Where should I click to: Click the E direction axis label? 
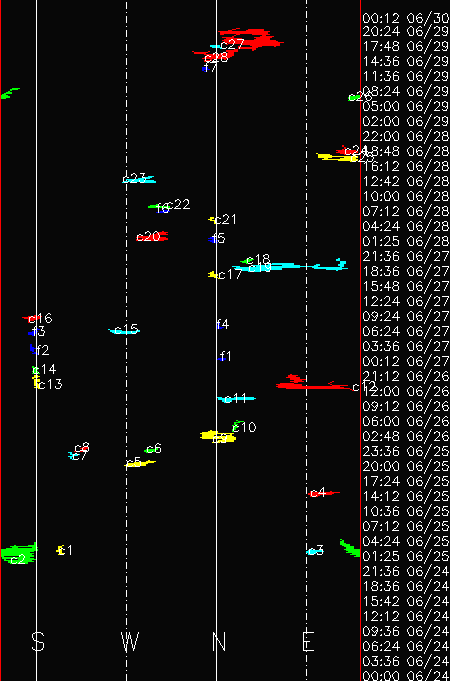[x=308, y=641]
